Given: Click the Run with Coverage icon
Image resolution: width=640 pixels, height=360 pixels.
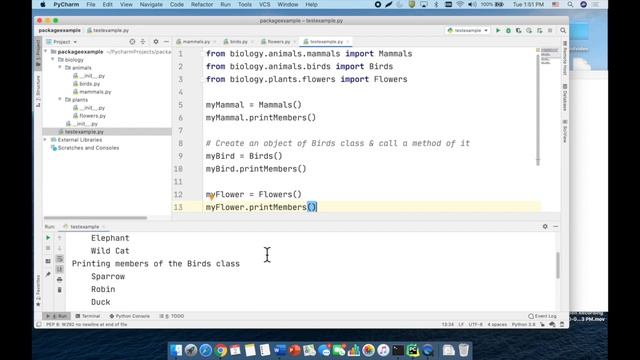Looking at the screenshot, I should tap(518, 31).
